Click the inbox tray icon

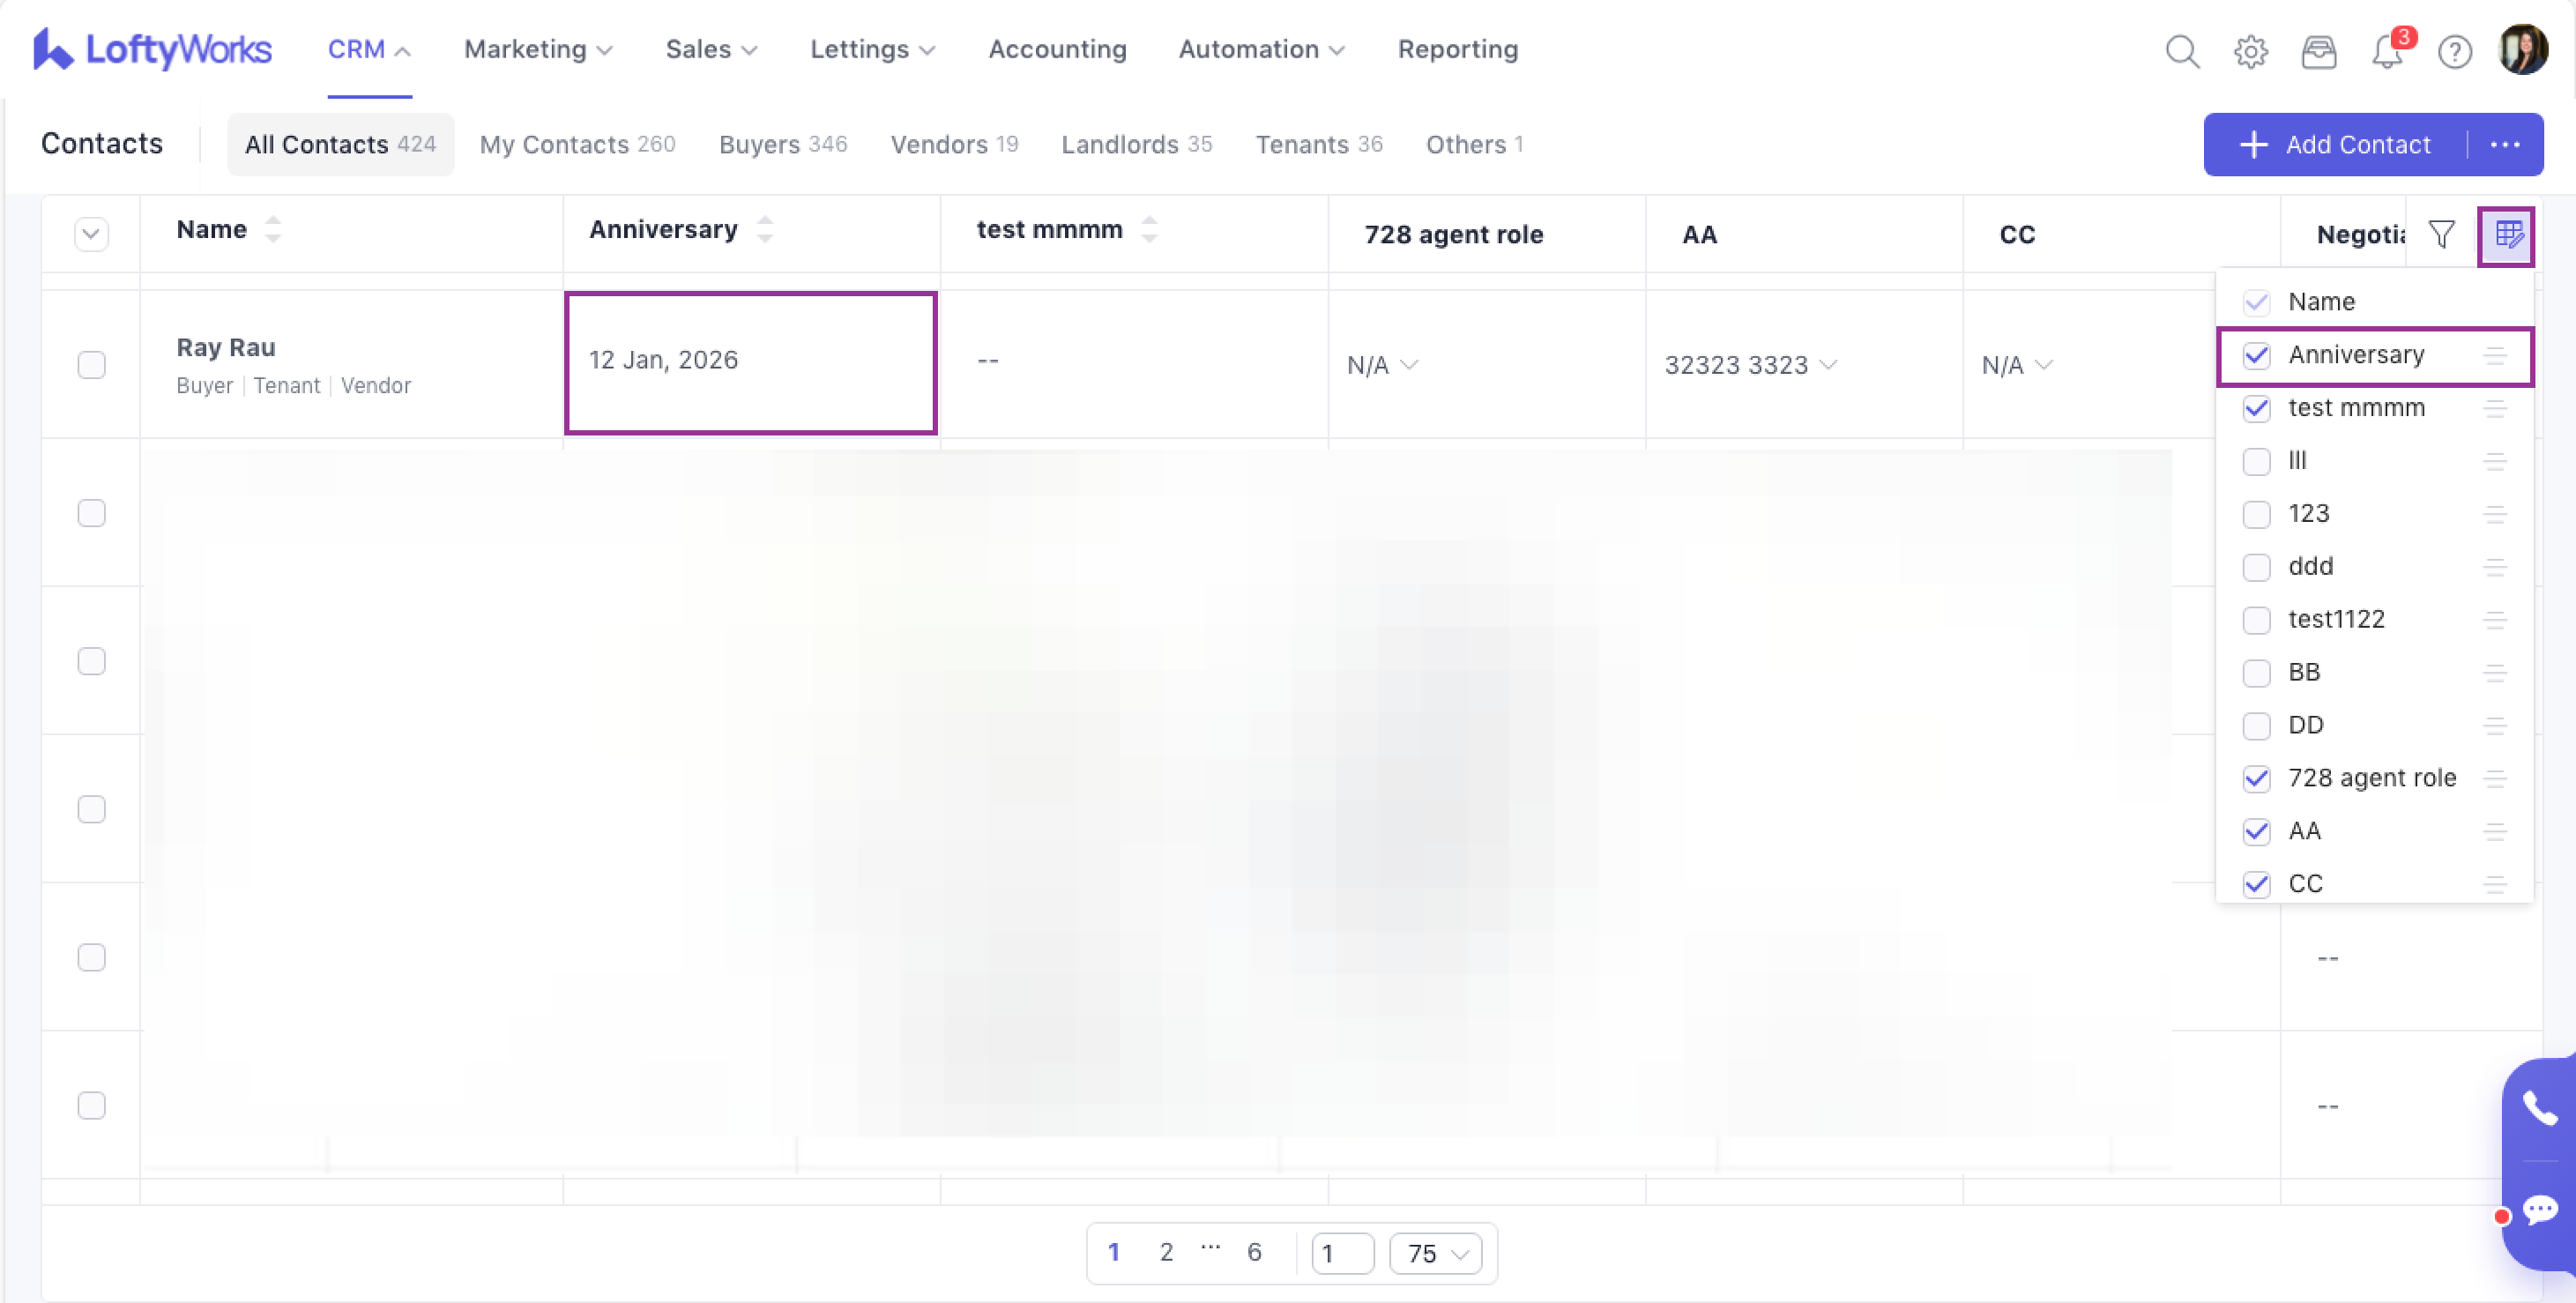pyautogui.click(x=2318, y=50)
